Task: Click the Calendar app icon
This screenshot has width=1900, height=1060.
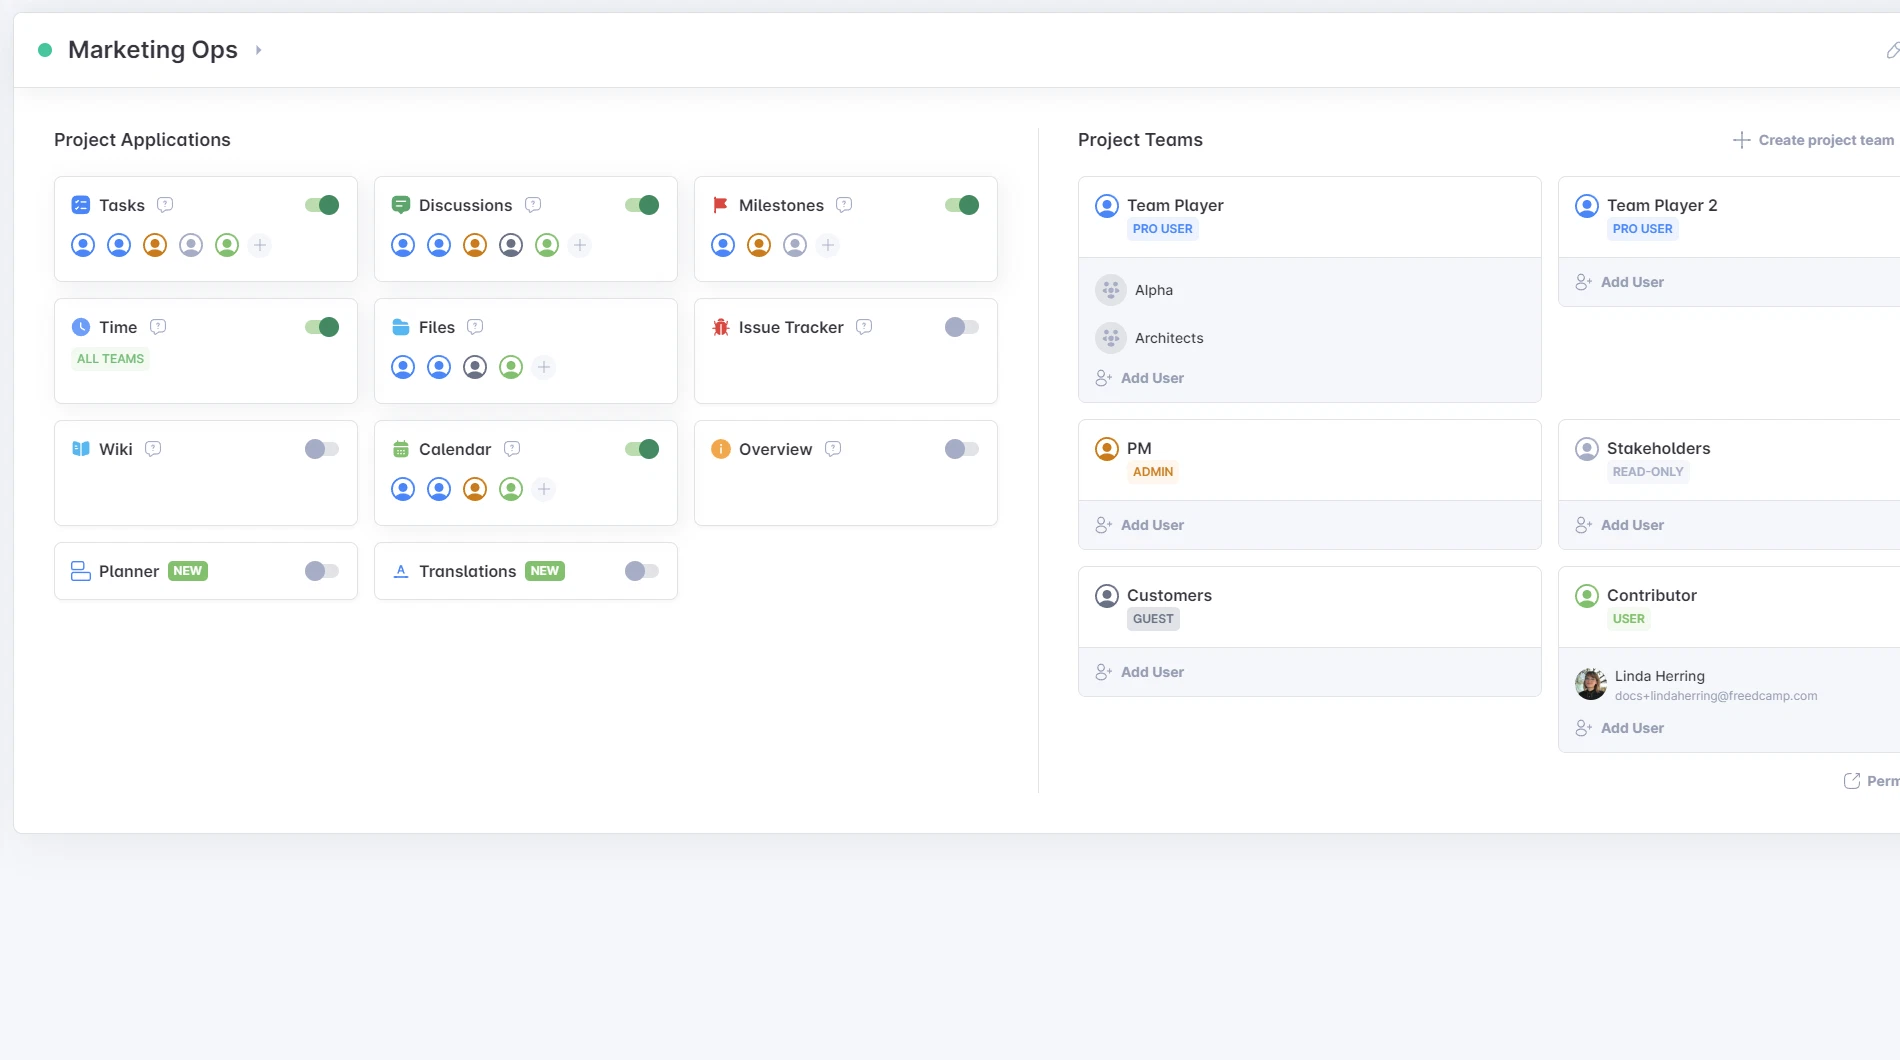Action: [400, 449]
